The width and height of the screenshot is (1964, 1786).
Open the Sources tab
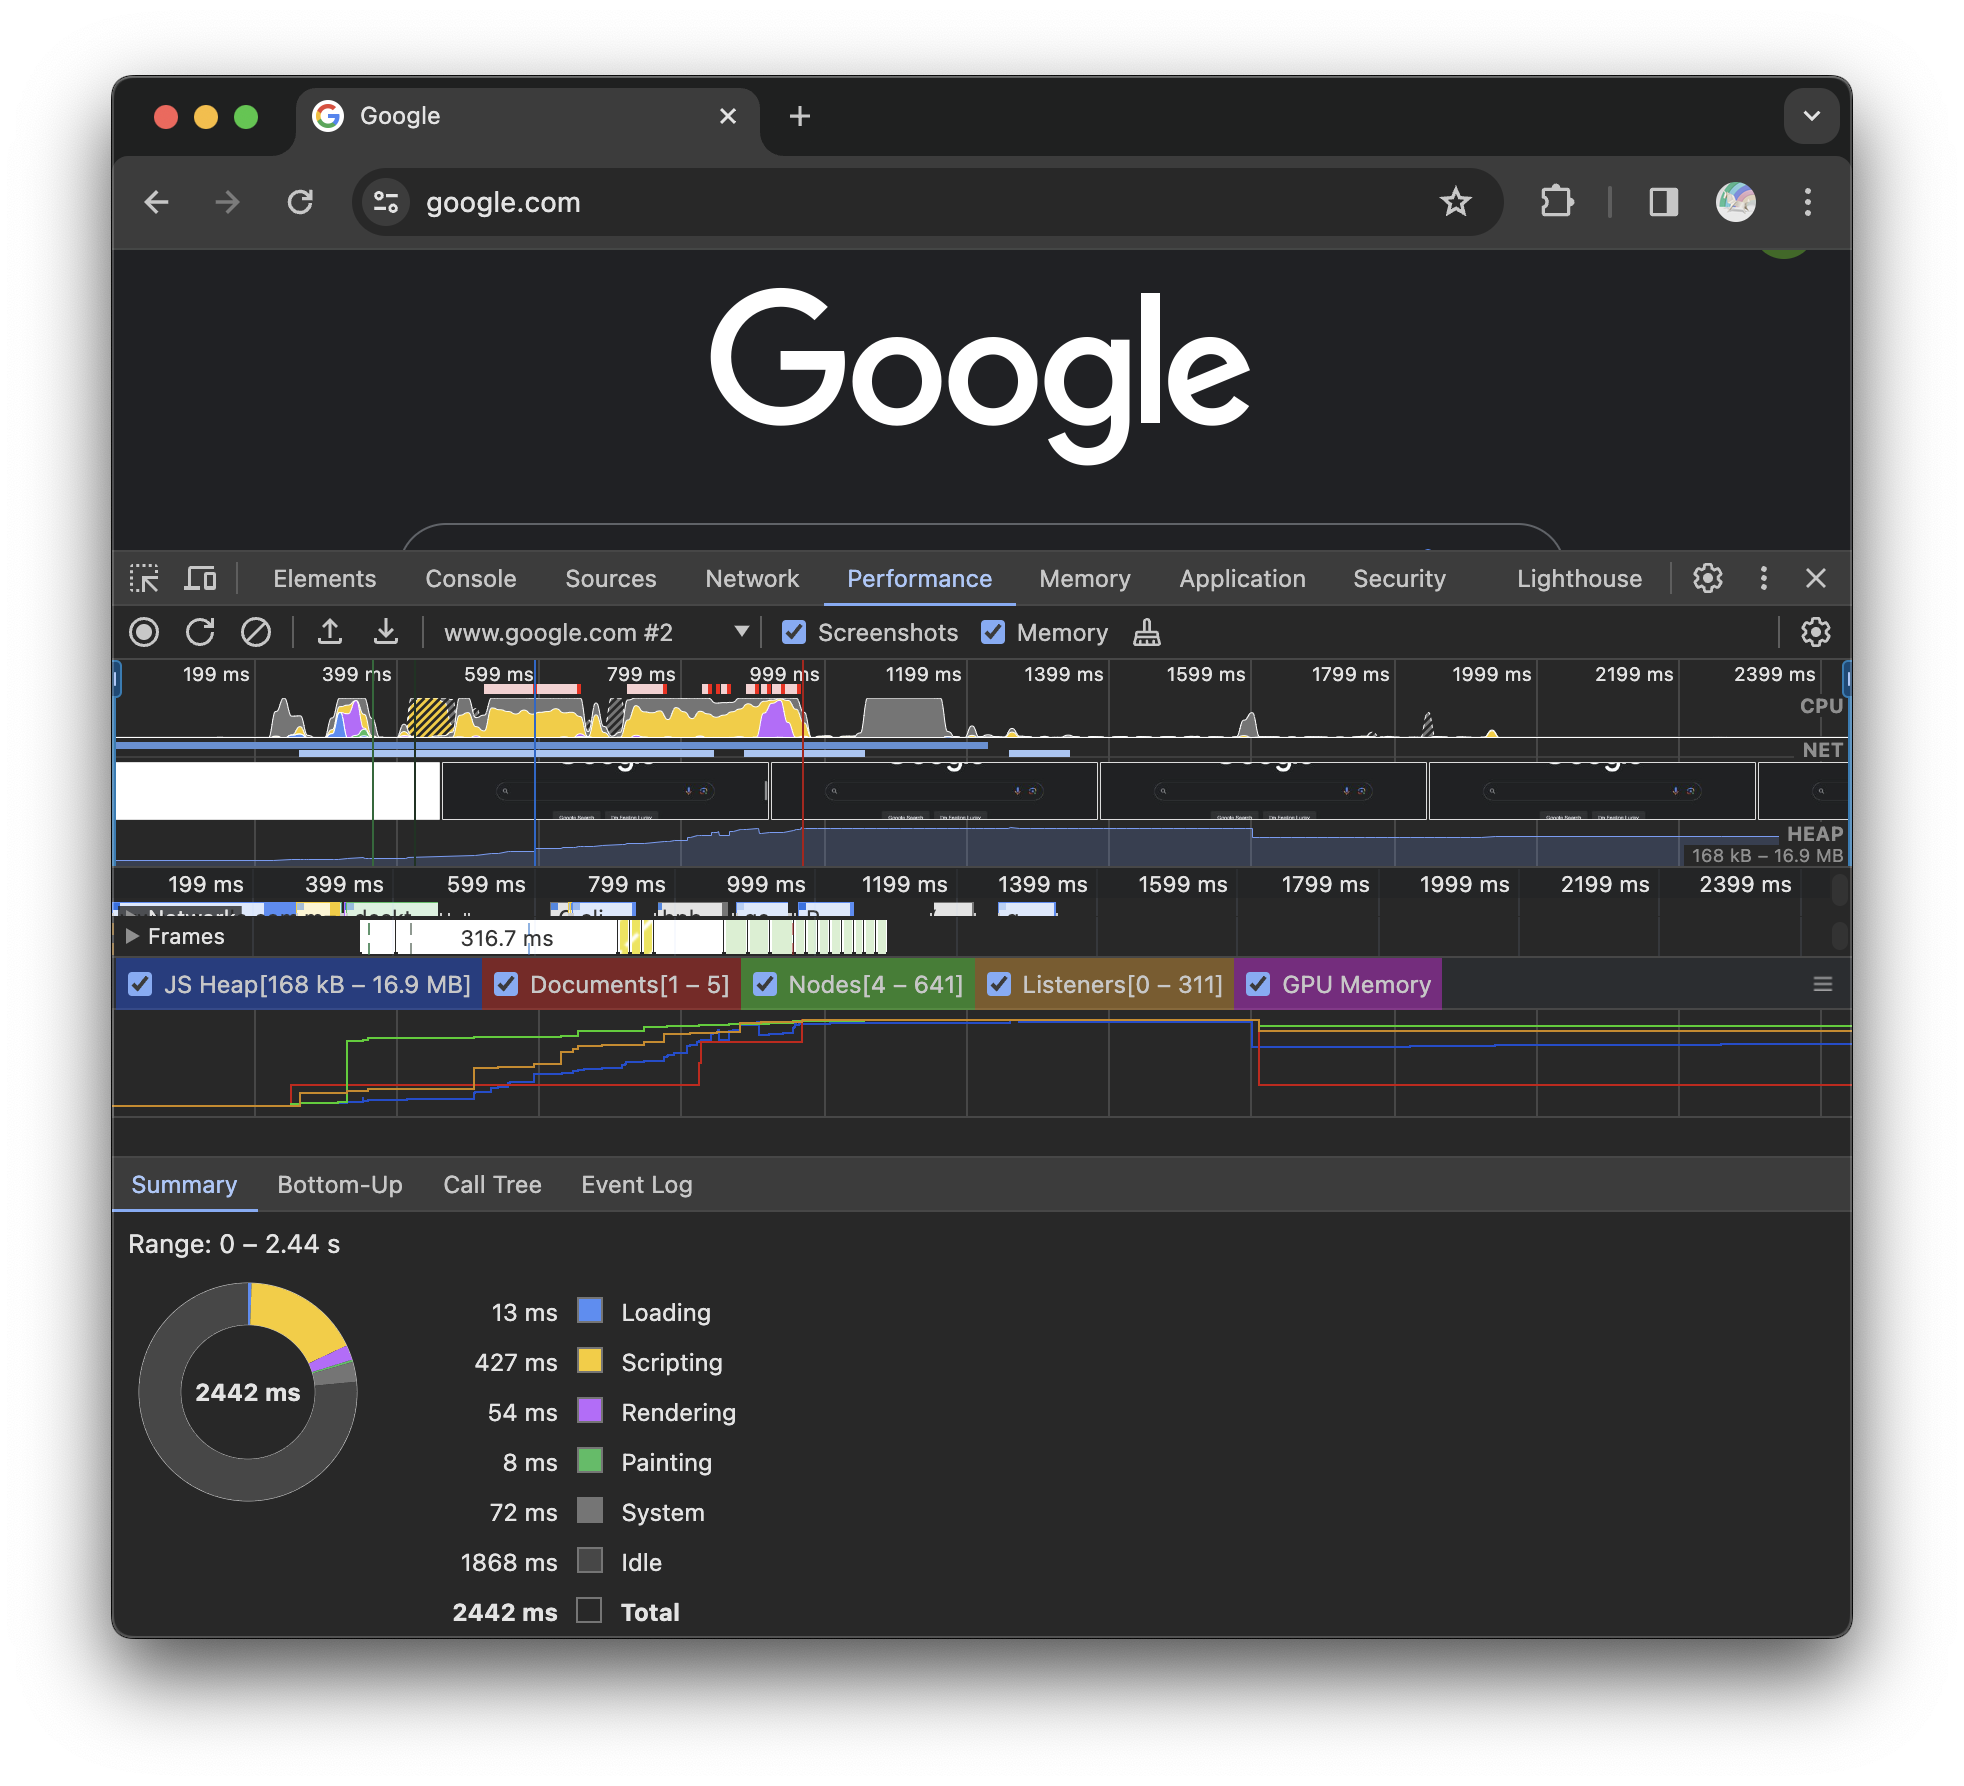(611, 578)
